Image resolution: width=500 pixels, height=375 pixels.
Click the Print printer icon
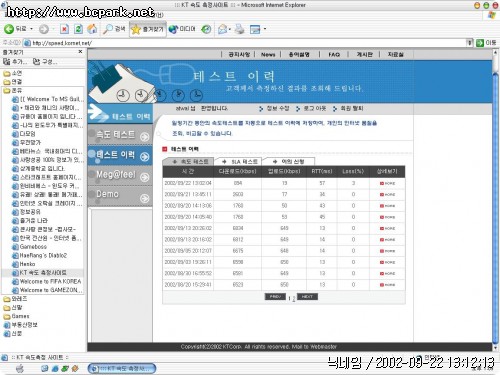(x=239, y=29)
